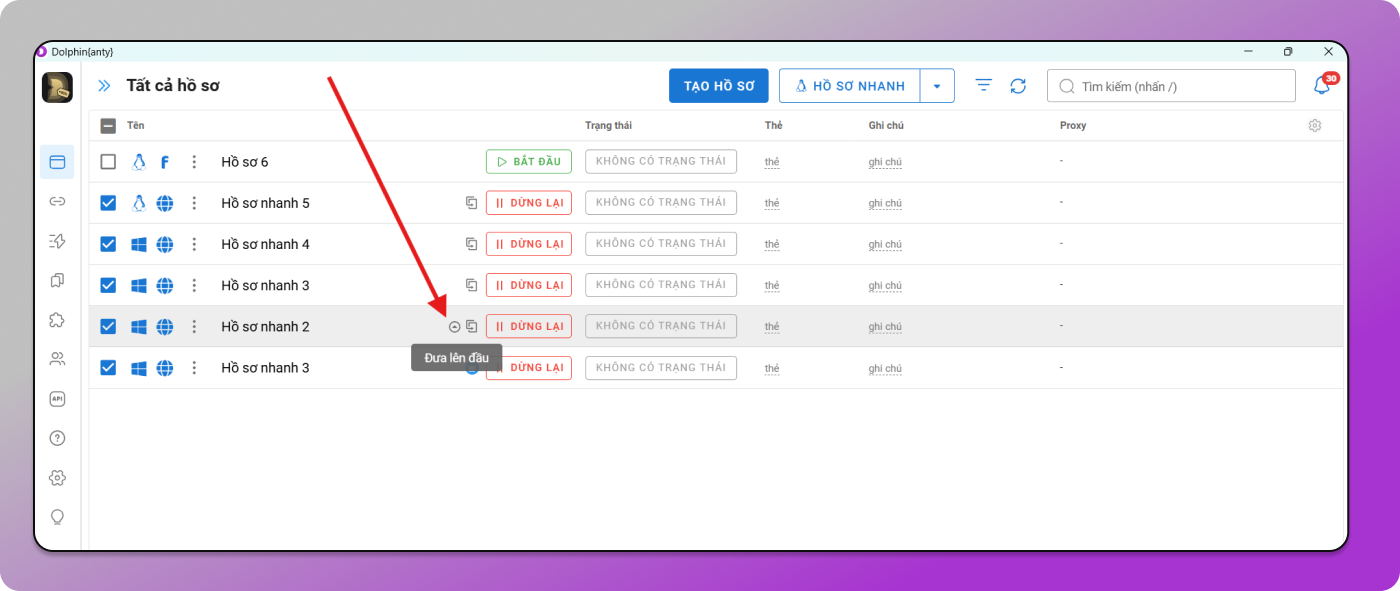
Task: Click the pin-to-top icon for Hồ sơ nhanh 2
Action: tap(455, 327)
